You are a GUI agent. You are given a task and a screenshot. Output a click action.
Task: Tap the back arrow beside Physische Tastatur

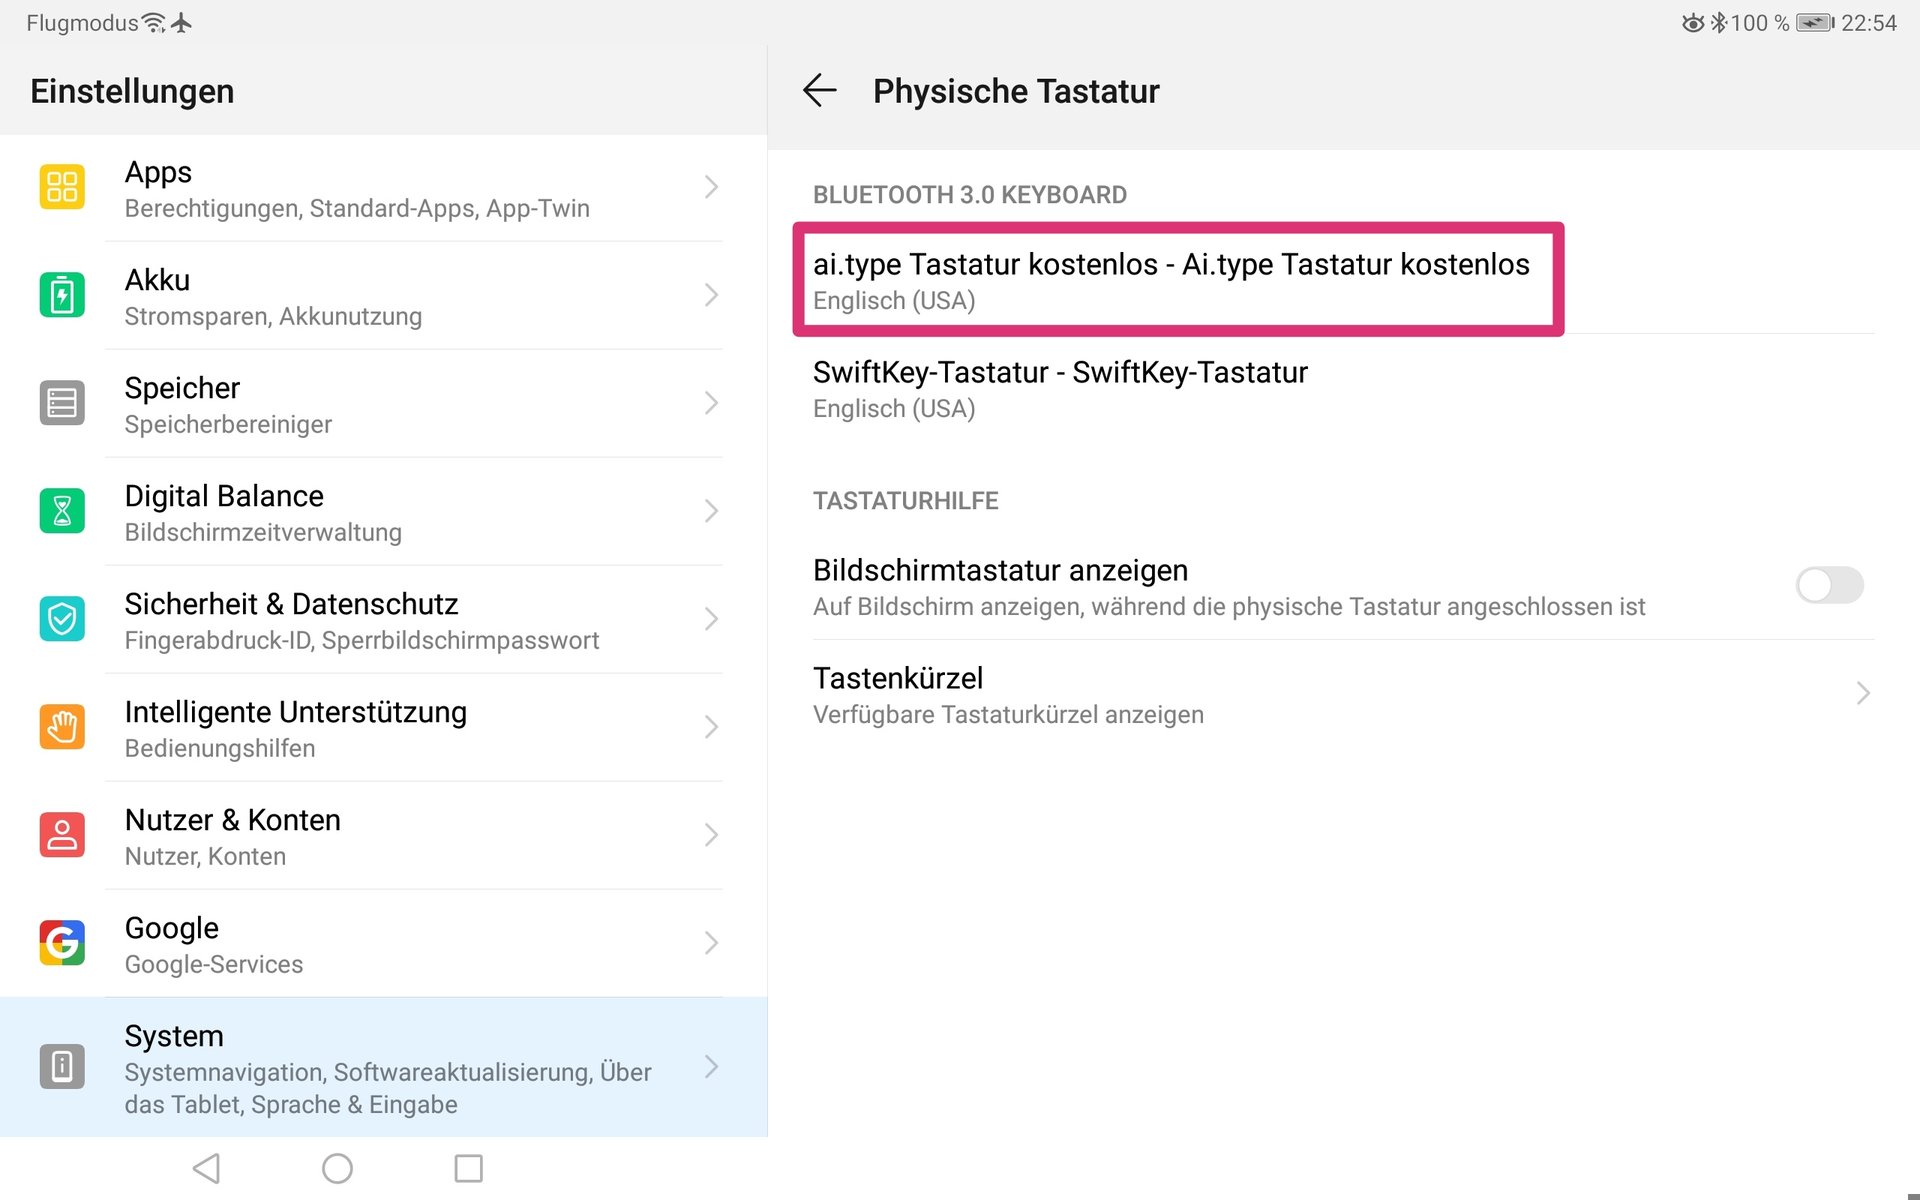click(x=819, y=91)
